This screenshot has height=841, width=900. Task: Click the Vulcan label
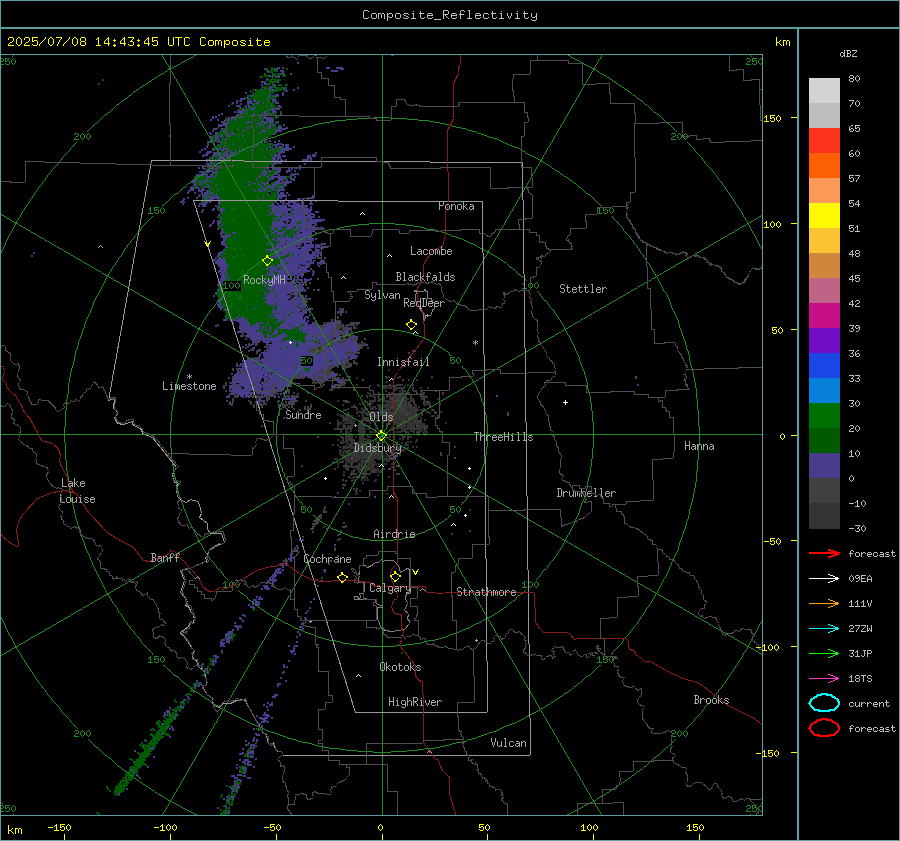click(x=508, y=743)
